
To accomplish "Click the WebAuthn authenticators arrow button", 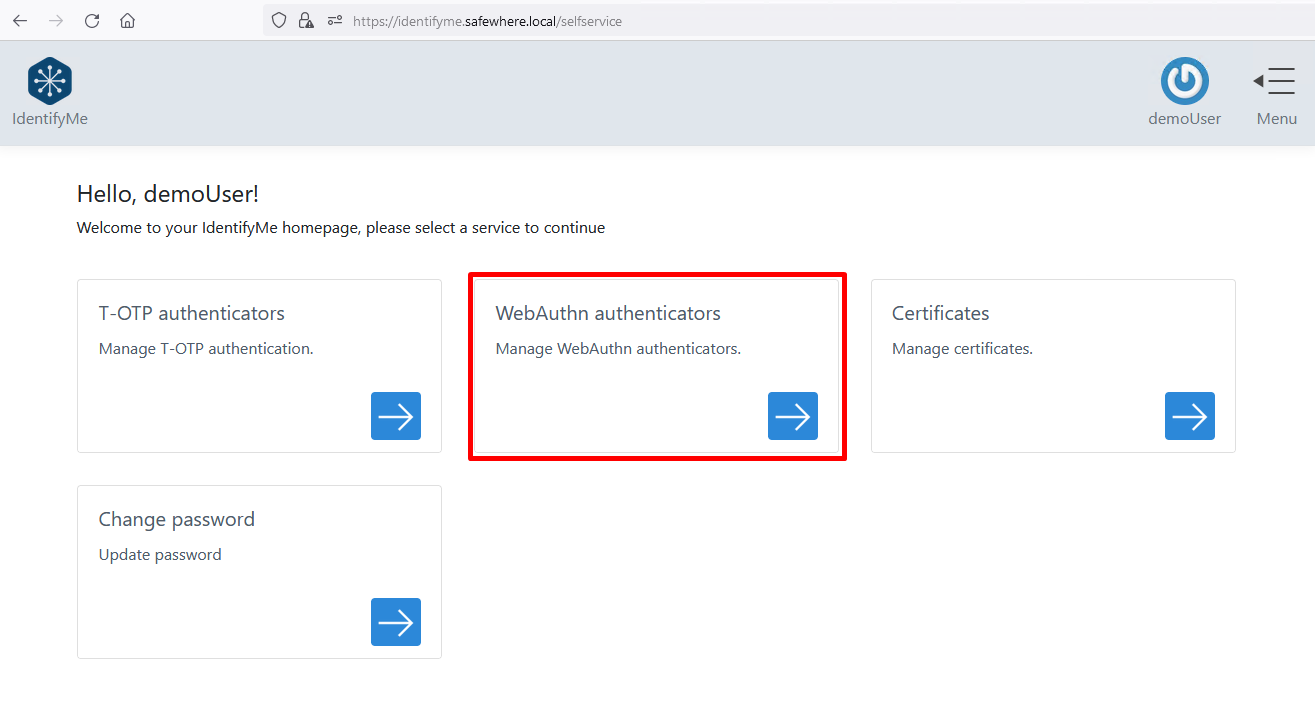I will click(x=792, y=416).
